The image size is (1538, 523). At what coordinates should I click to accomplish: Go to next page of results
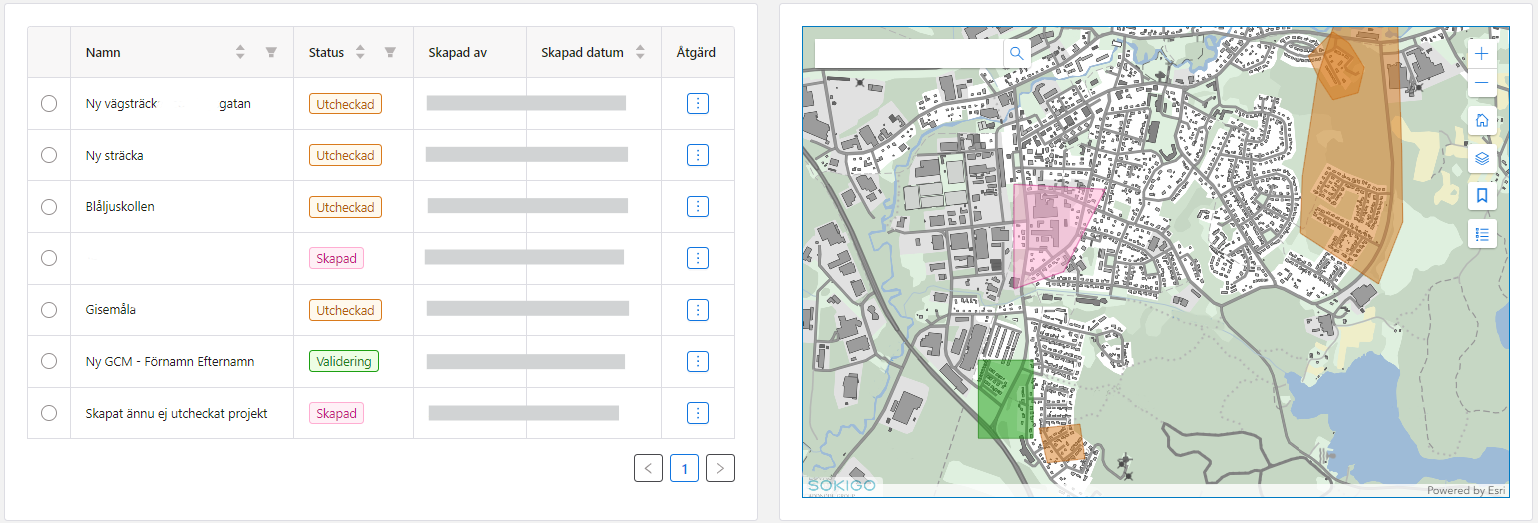click(720, 468)
